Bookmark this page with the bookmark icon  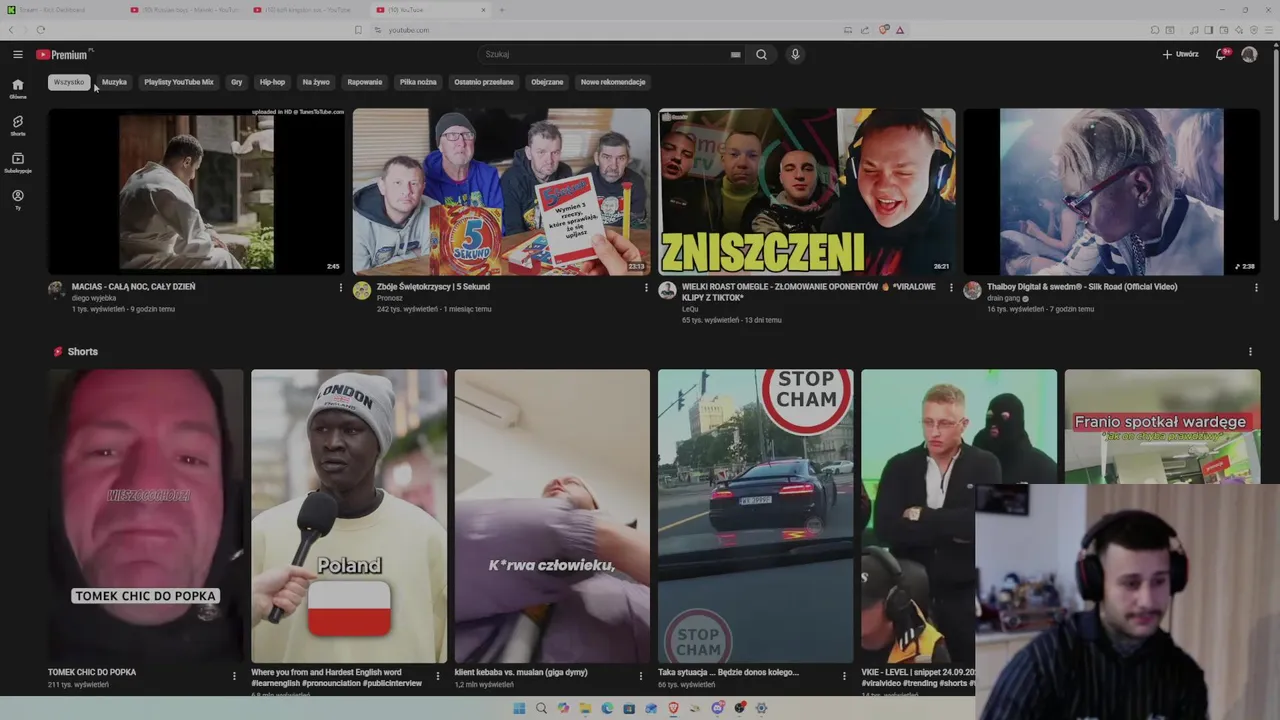(x=358, y=30)
